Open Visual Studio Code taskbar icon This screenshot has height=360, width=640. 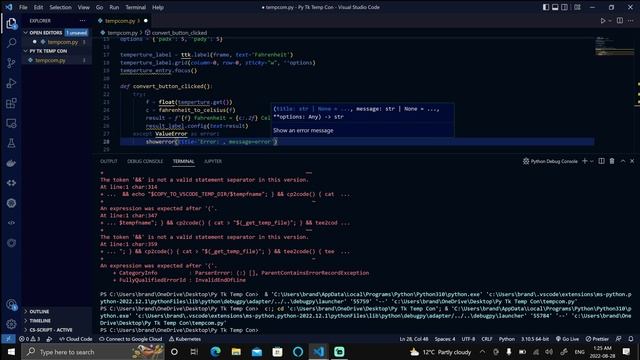[318, 351]
